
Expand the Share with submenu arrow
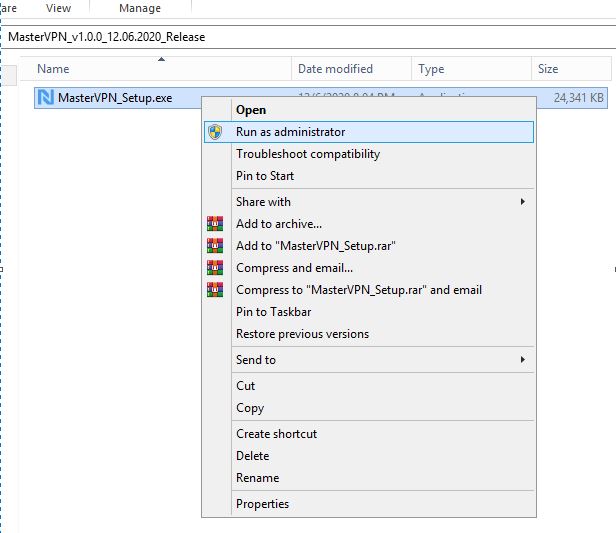[522, 201]
